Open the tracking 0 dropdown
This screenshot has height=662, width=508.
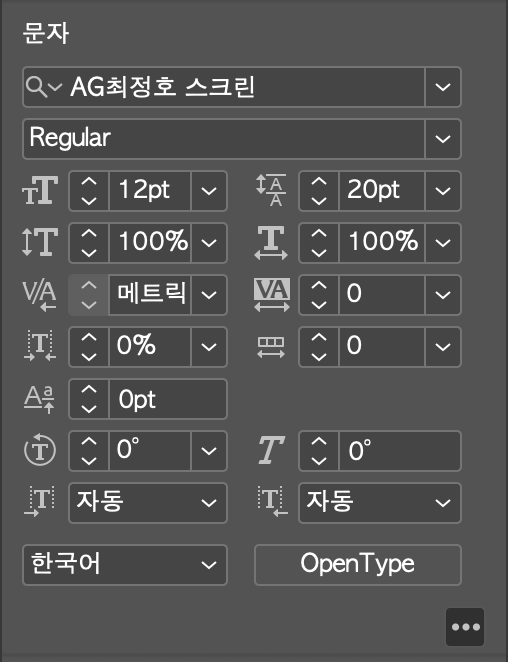click(x=443, y=295)
